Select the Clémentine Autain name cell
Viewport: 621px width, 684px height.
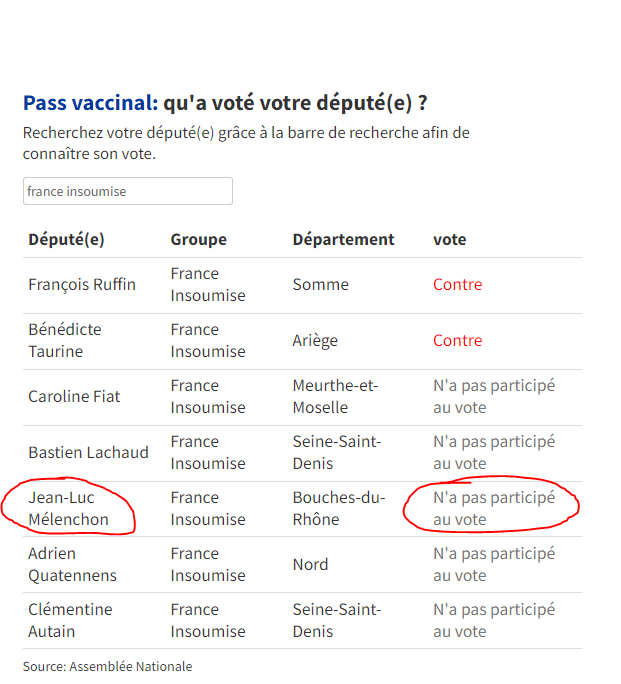70,621
